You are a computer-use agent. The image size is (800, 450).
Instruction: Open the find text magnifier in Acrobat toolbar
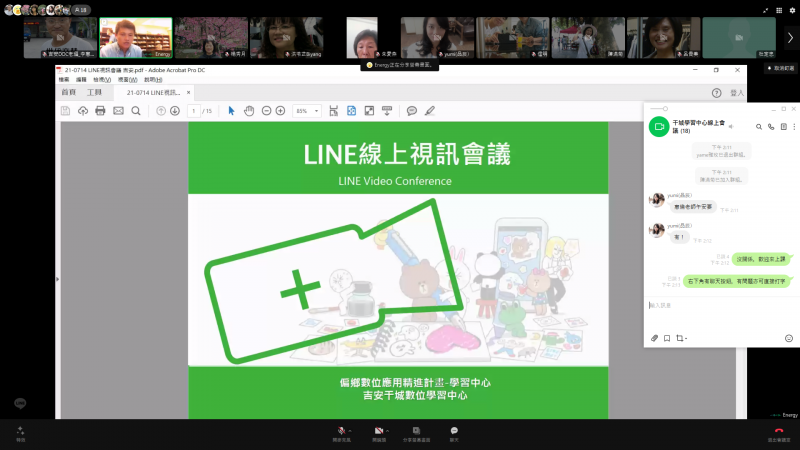tap(136, 111)
